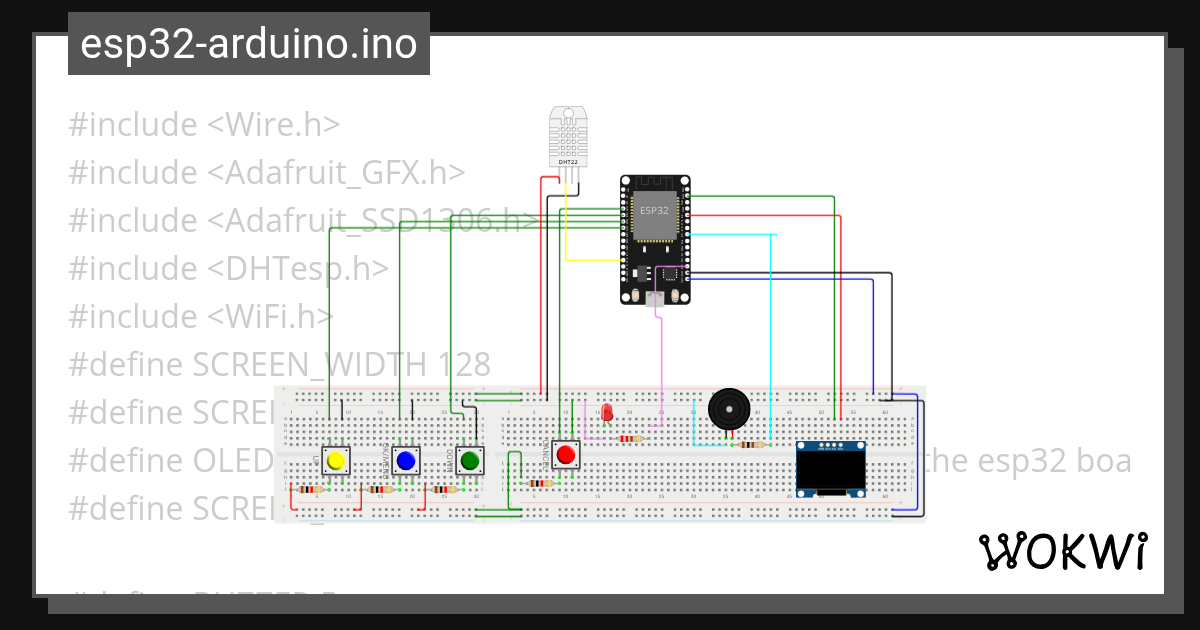Screen dimensions: 1200x630
Task: Click the EN button on the ESP32 module
Action: (636, 295)
